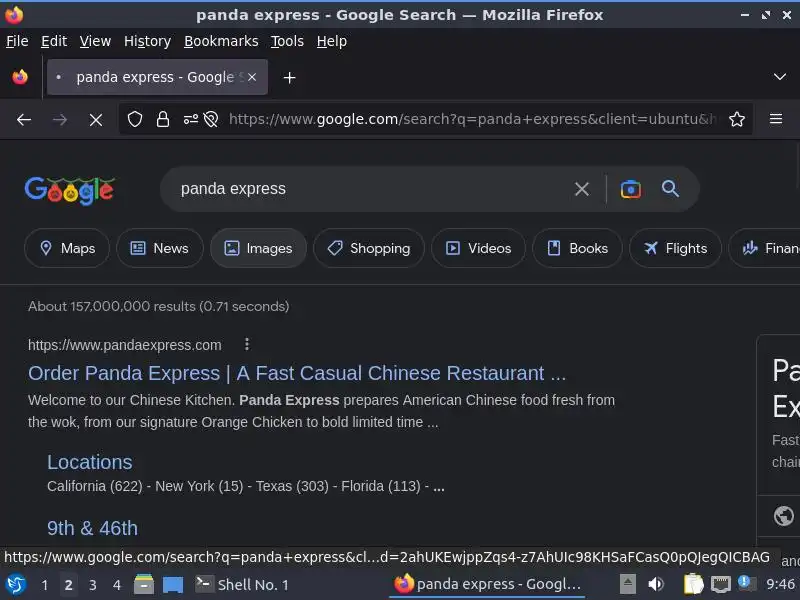Click the About 157,000,000 results text
The image size is (800, 600).
[159, 306]
